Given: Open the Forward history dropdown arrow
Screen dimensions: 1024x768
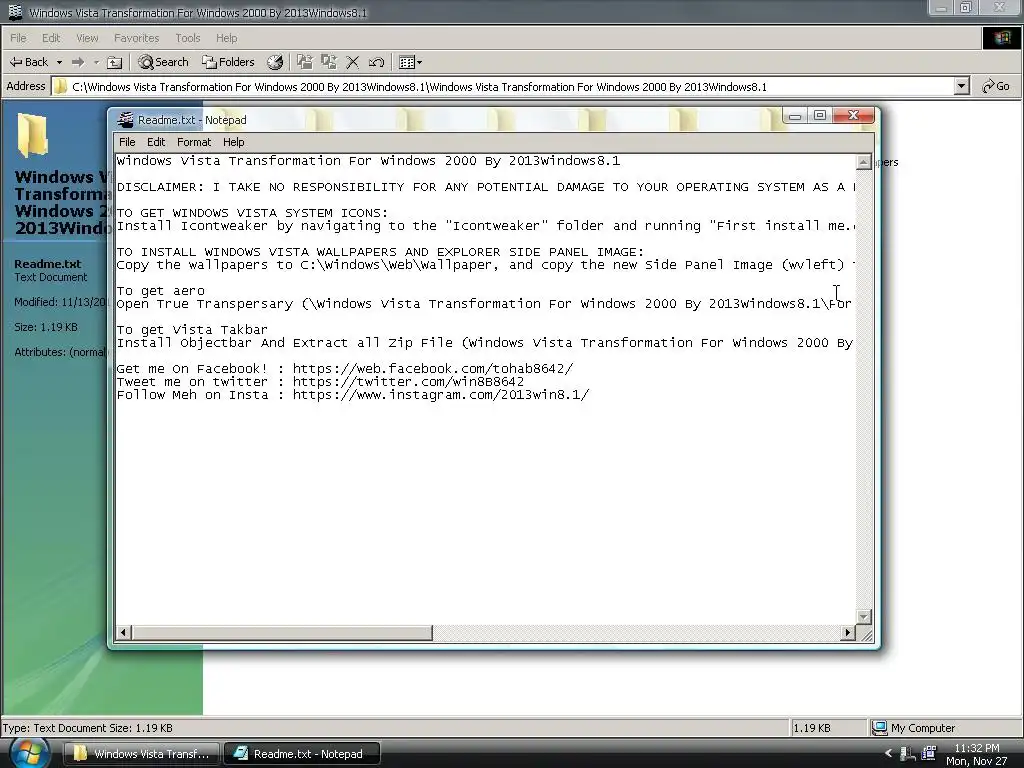Looking at the screenshot, I should (x=96, y=62).
